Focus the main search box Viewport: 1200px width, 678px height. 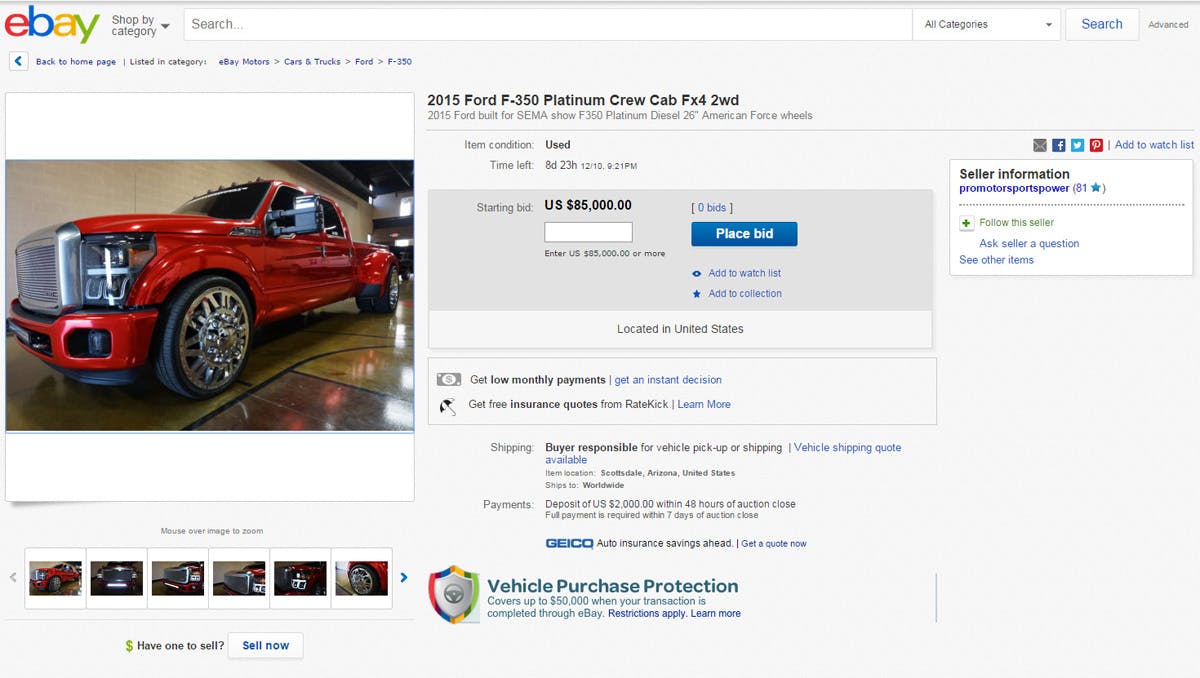547,25
